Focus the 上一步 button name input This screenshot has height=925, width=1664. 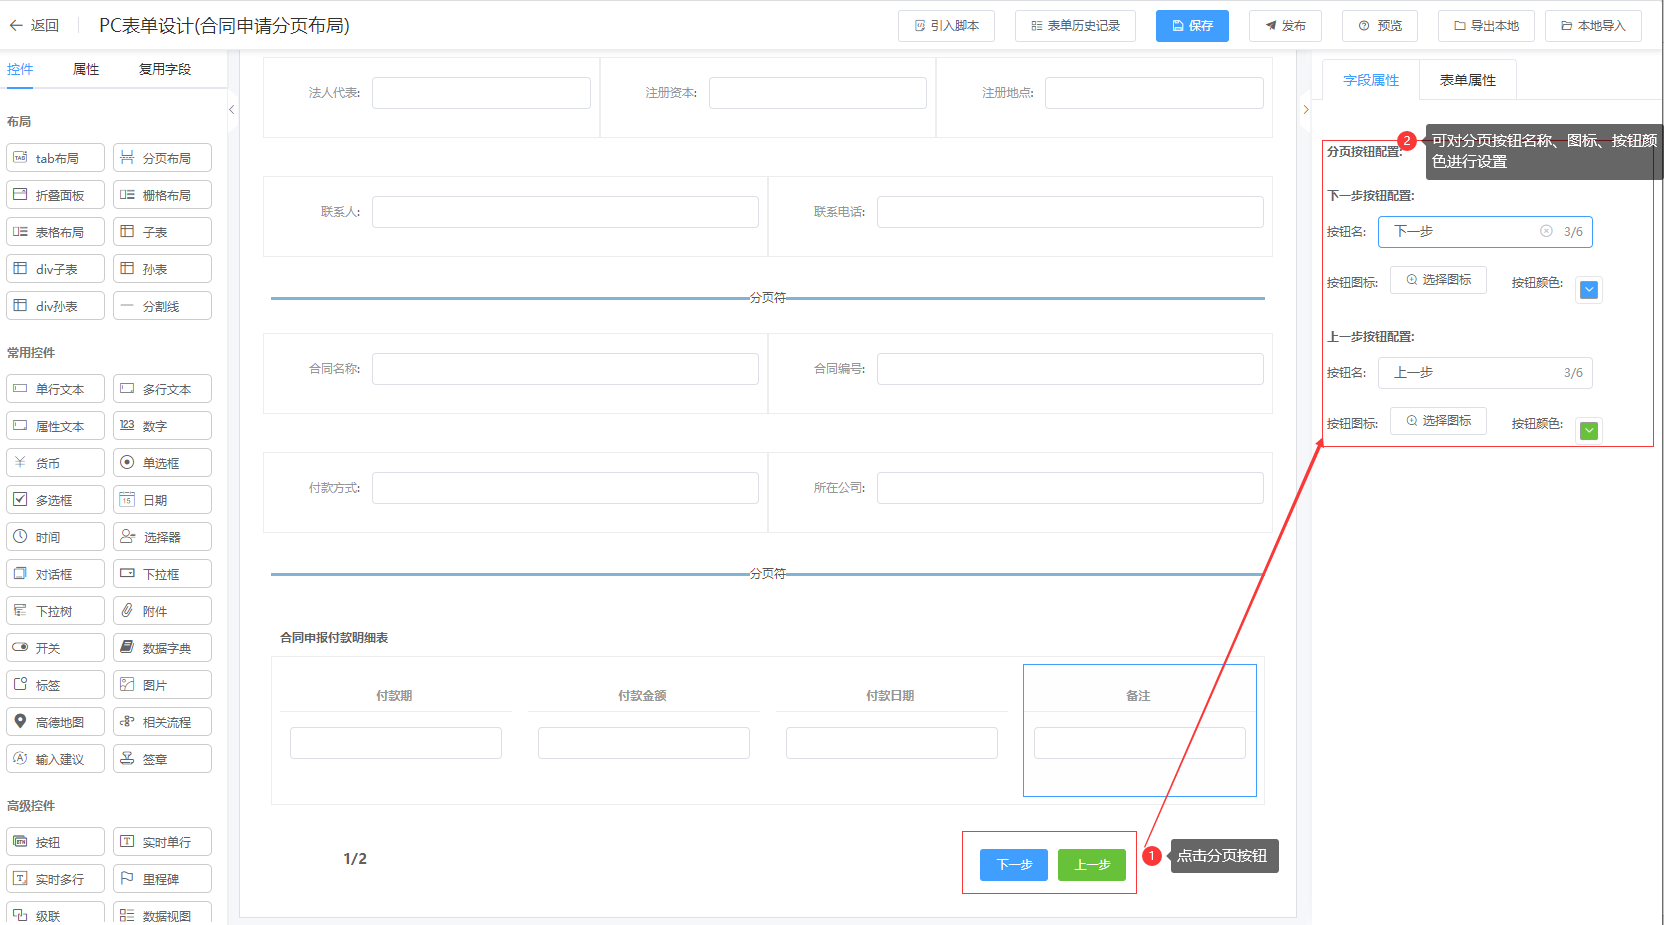[1485, 373]
